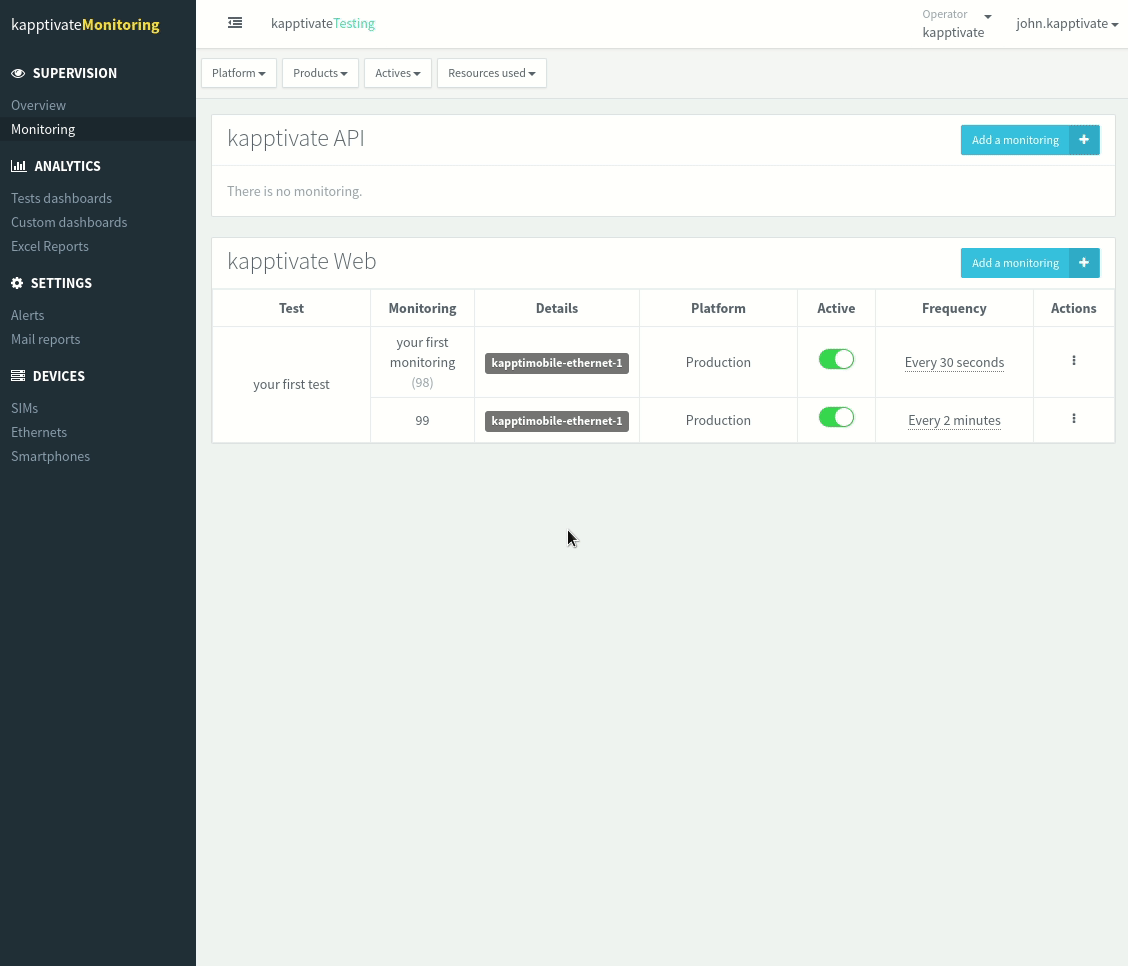Expand the Resources used dropdown
This screenshot has width=1128, height=966.
pyautogui.click(x=491, y=73)
